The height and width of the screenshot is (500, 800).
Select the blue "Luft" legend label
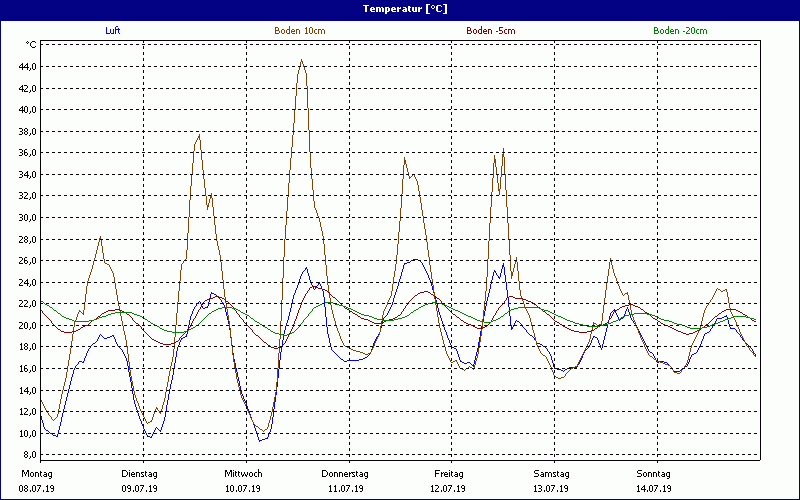click(x=113, y=31)
